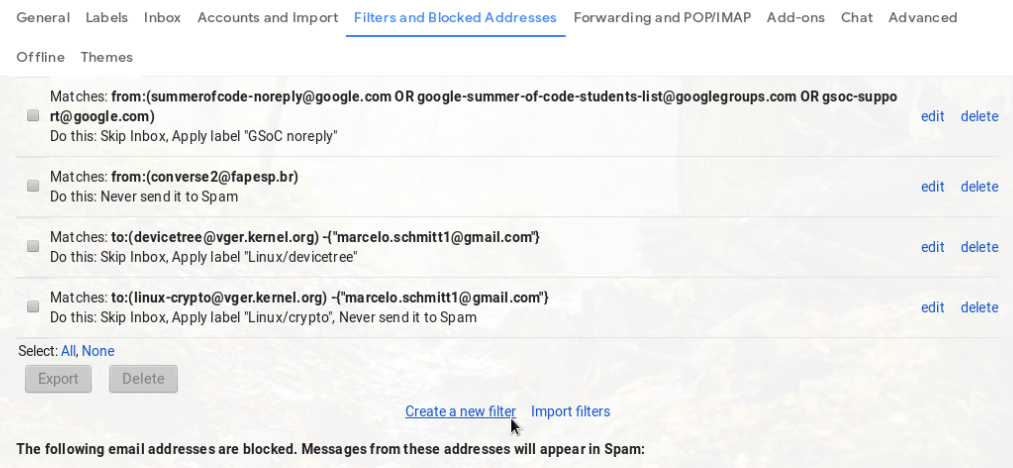
Task: Open the Advanced tab
Action: tap(923, 17)
